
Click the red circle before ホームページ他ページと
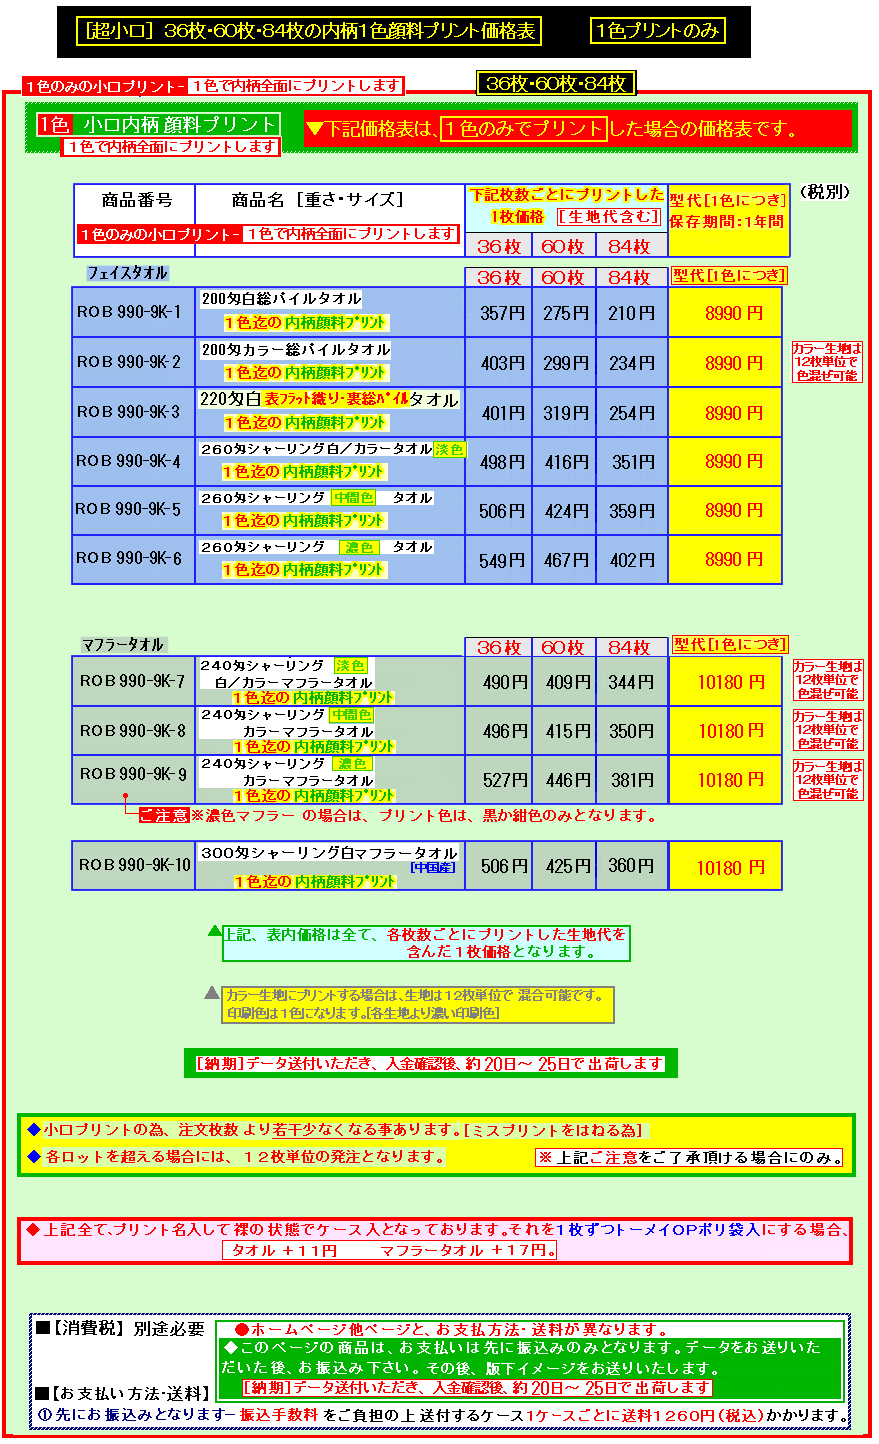point(241,1330)
